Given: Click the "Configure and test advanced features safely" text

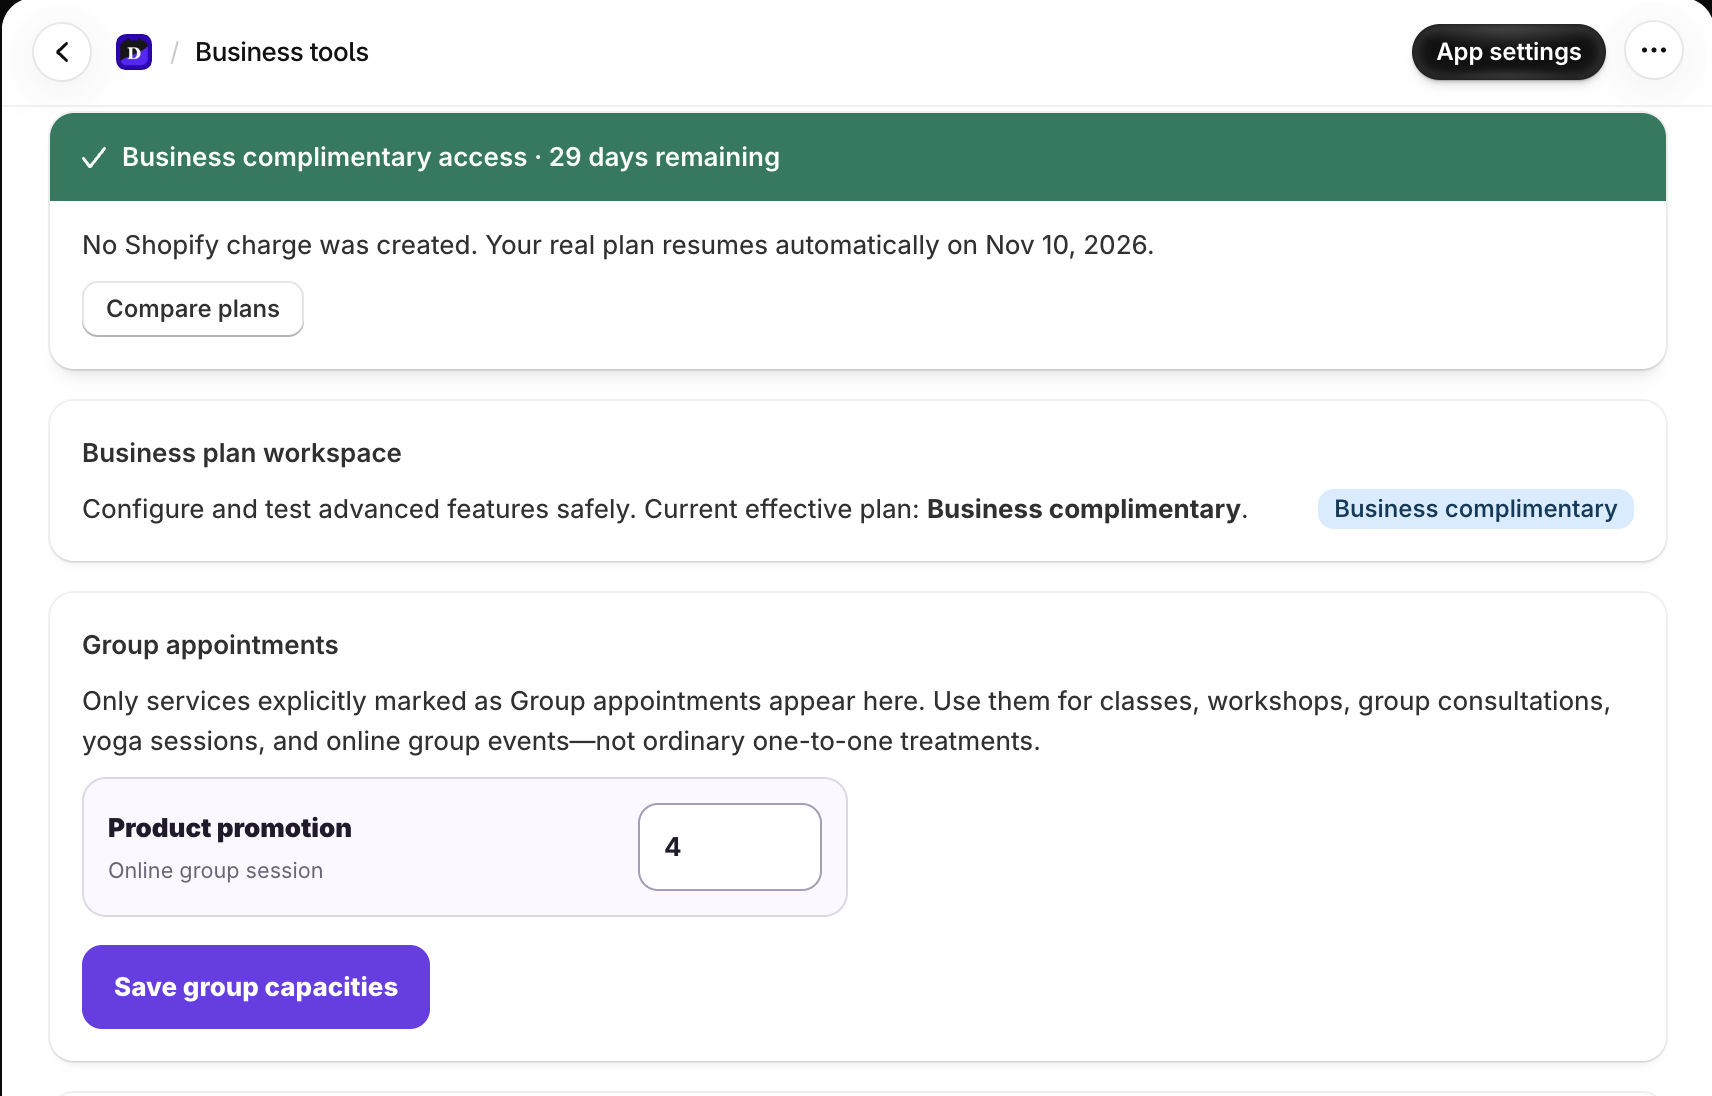Looking at the screenshot, I should click(665, 509).
